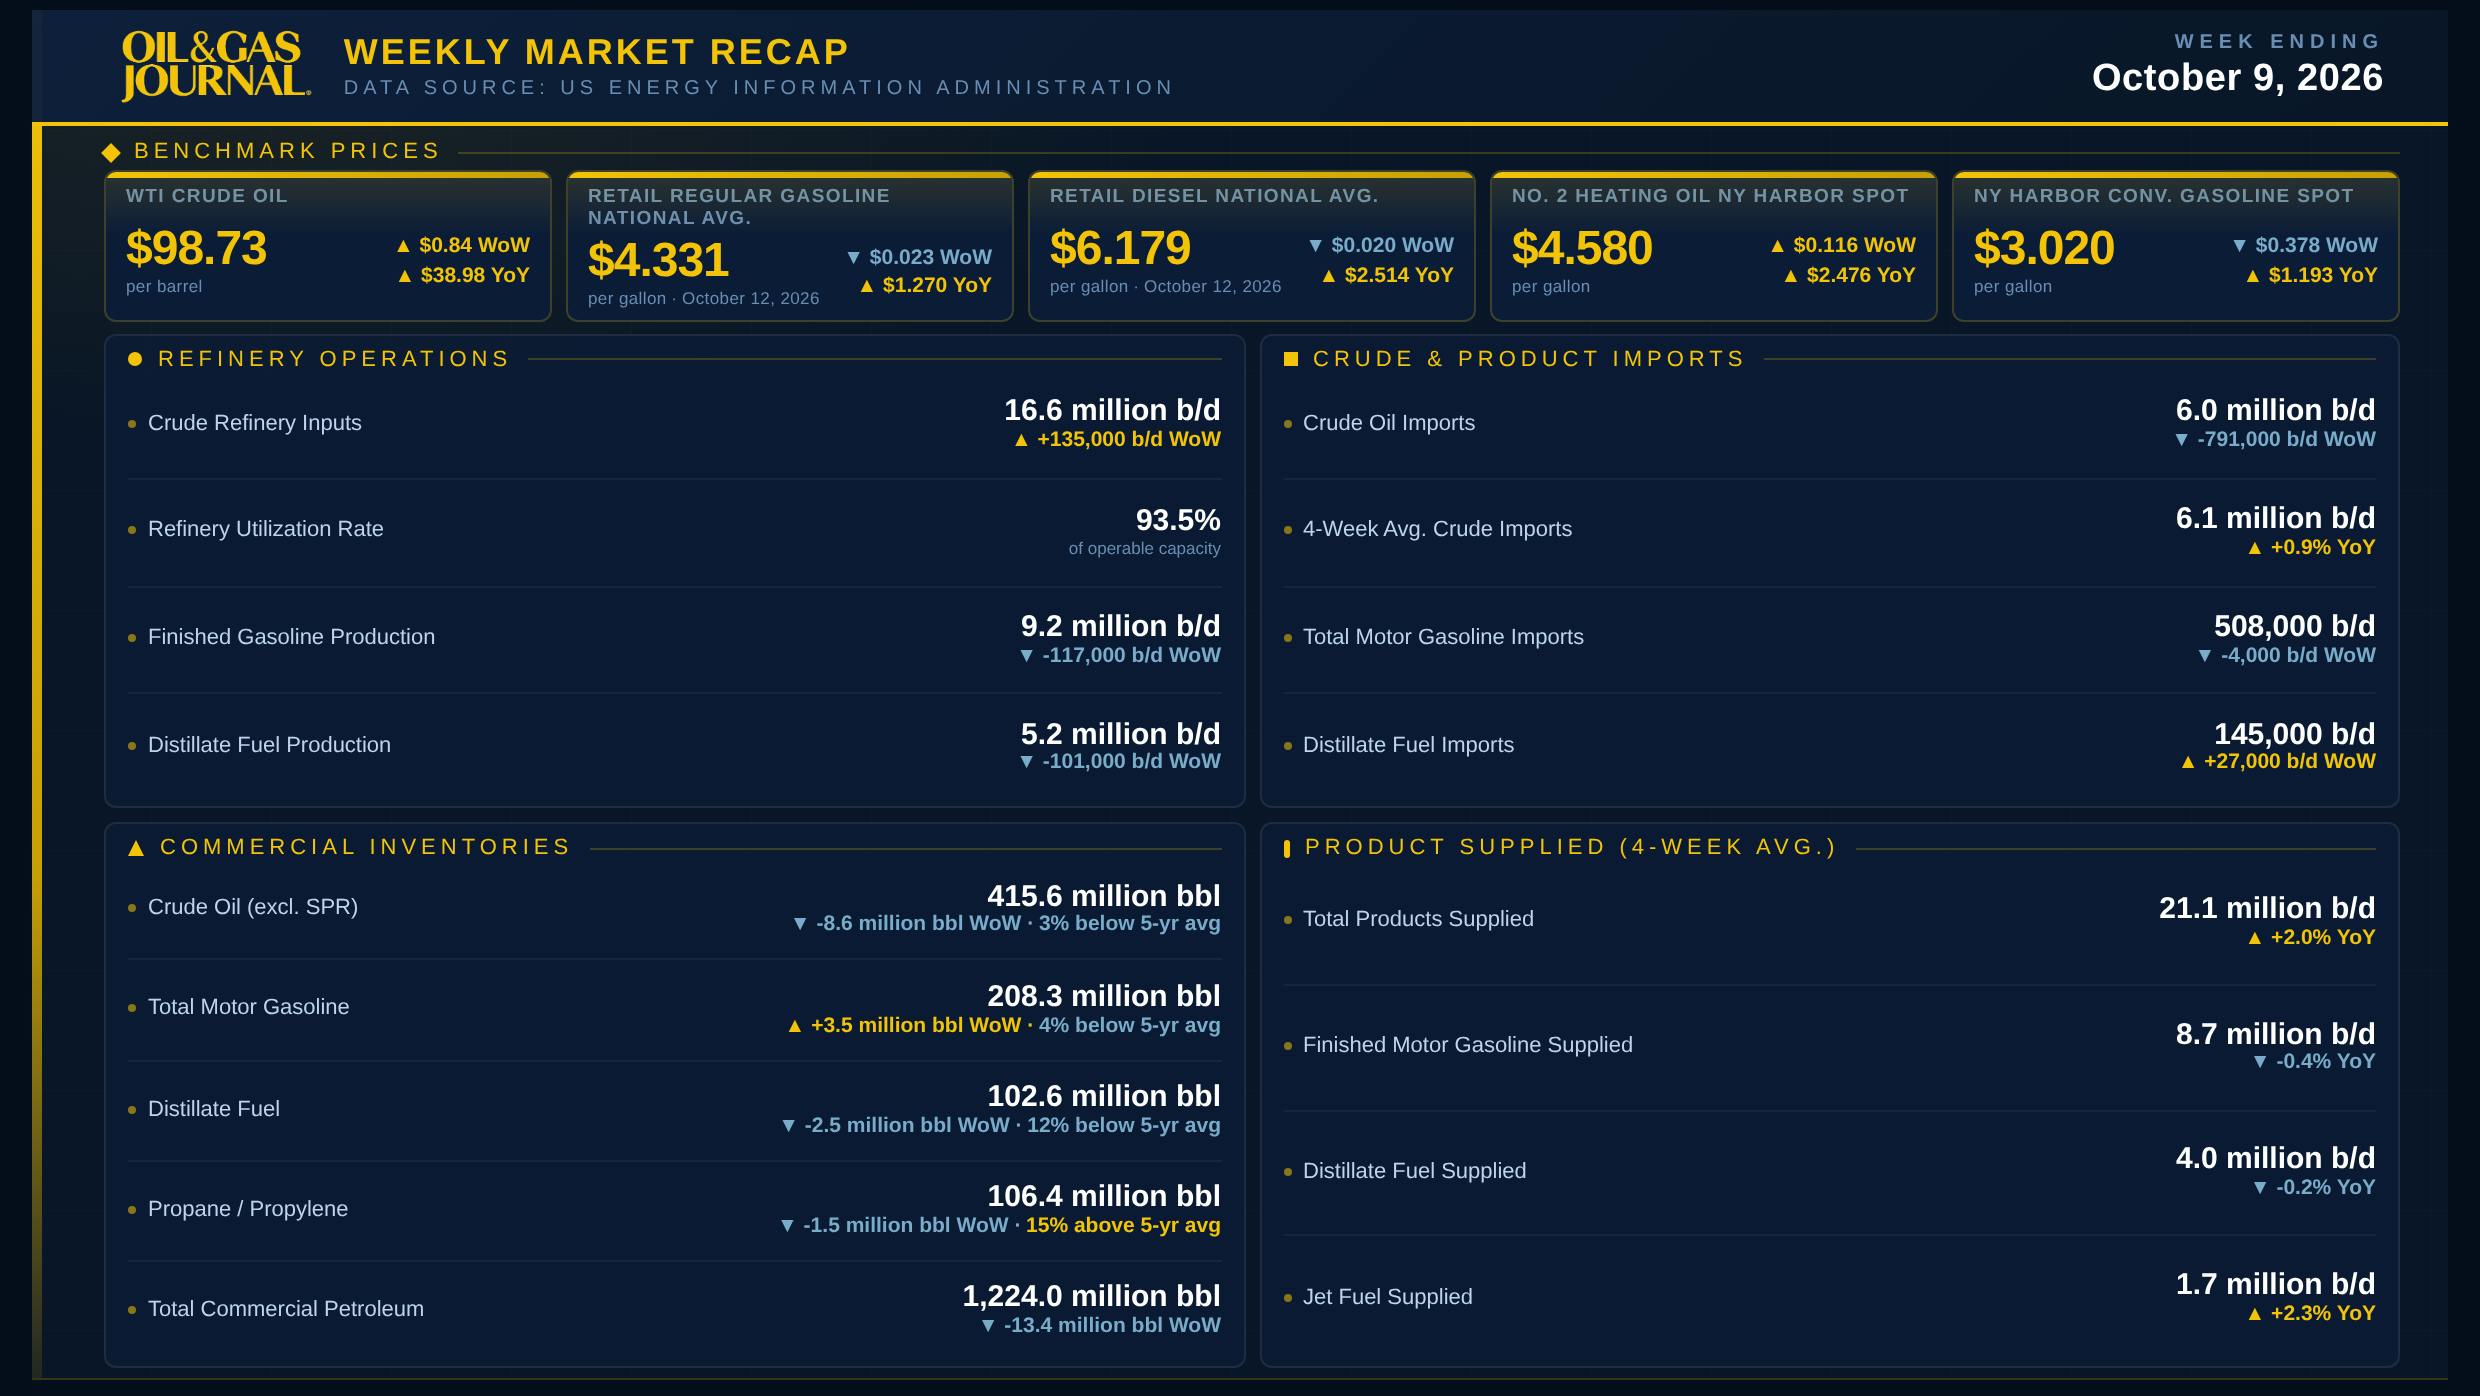Select the WTI Crude Oil price $98.73
Viewport: 2480px width, 1396px height.
tap(196, 248)
